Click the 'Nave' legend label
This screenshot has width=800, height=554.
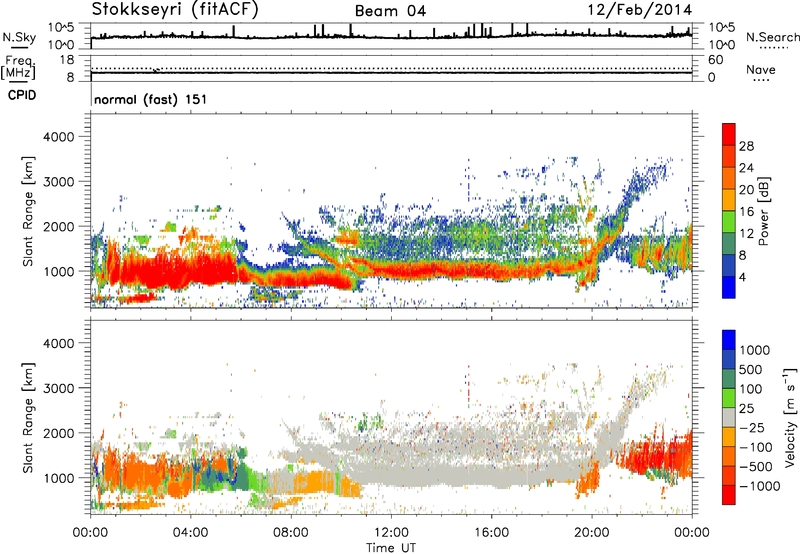[761, 69]
